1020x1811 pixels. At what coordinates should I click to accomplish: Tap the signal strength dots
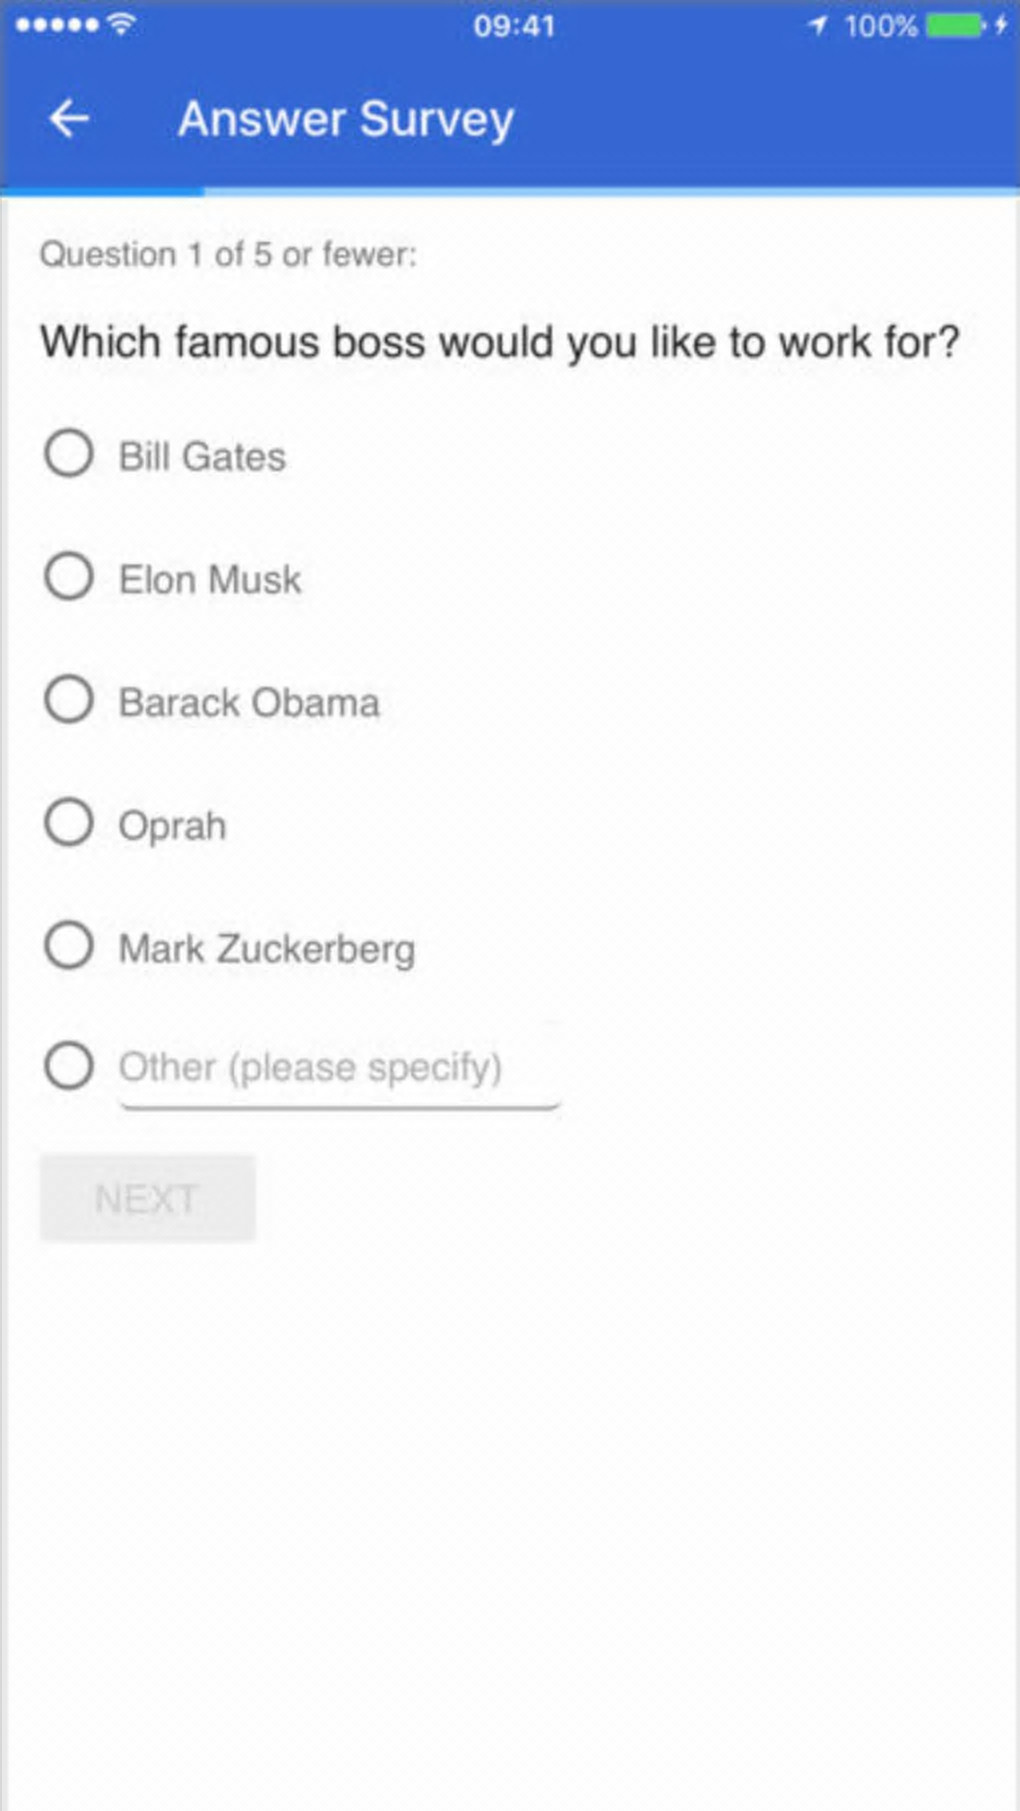pyautogui.click(x=57, y=25)
